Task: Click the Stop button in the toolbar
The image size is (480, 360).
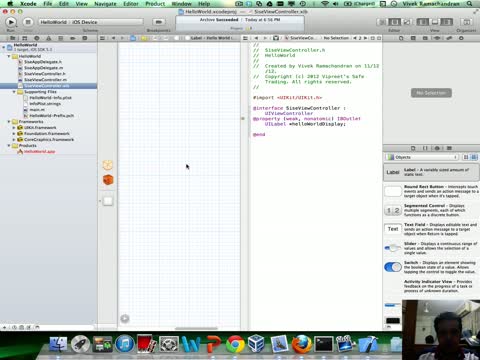Action: click(x=28, y=22)
